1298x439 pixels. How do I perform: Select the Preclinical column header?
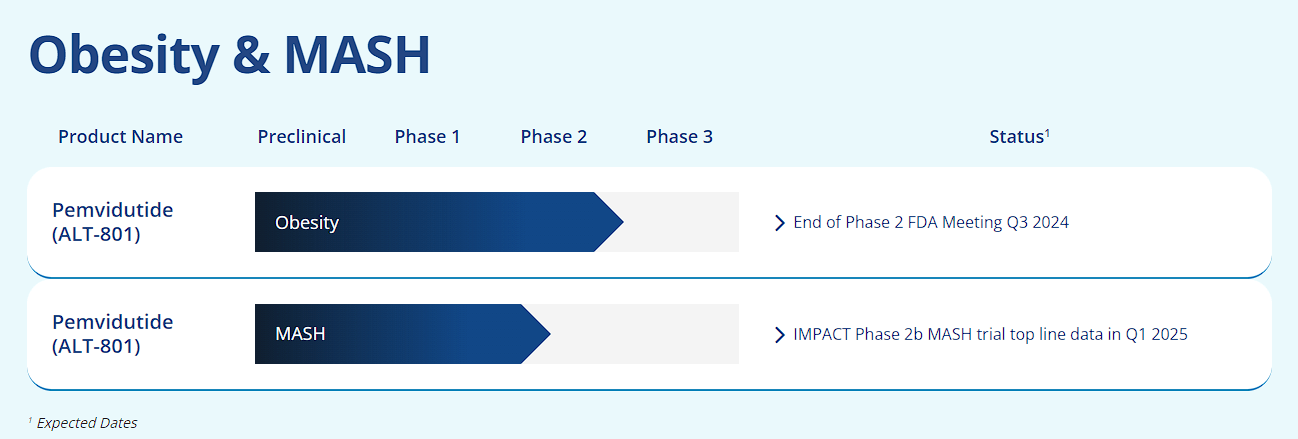[x=301, y=137]
